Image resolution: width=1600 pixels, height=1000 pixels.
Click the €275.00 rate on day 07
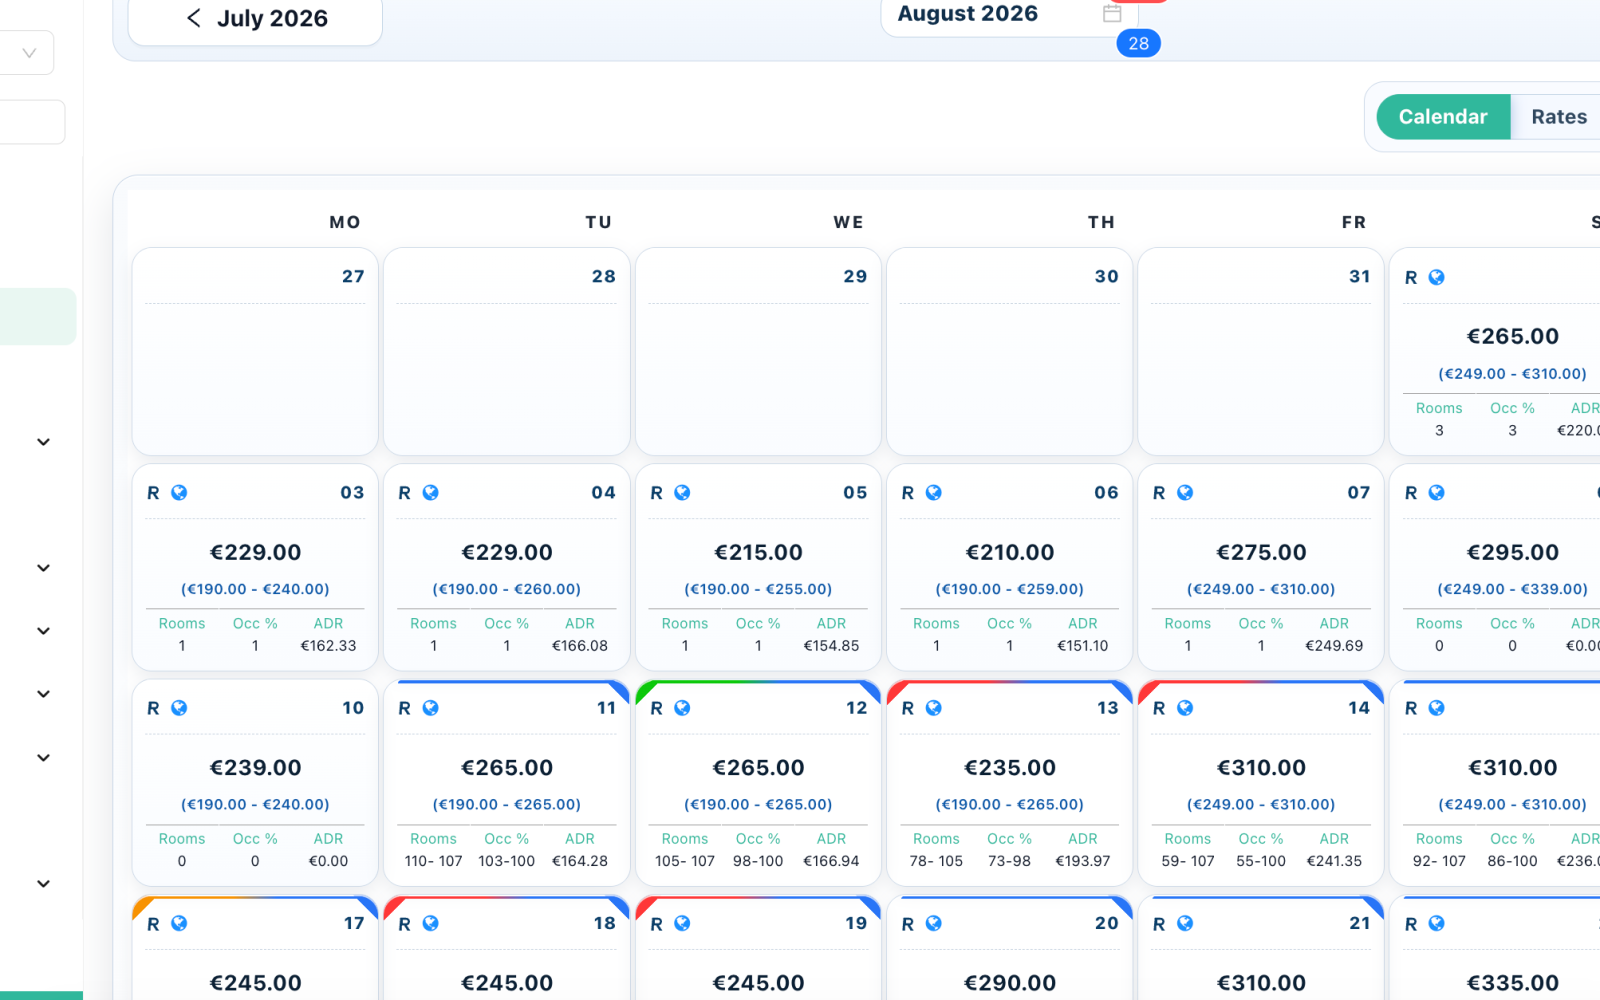pyautogui.click(x=1261, y=552)
